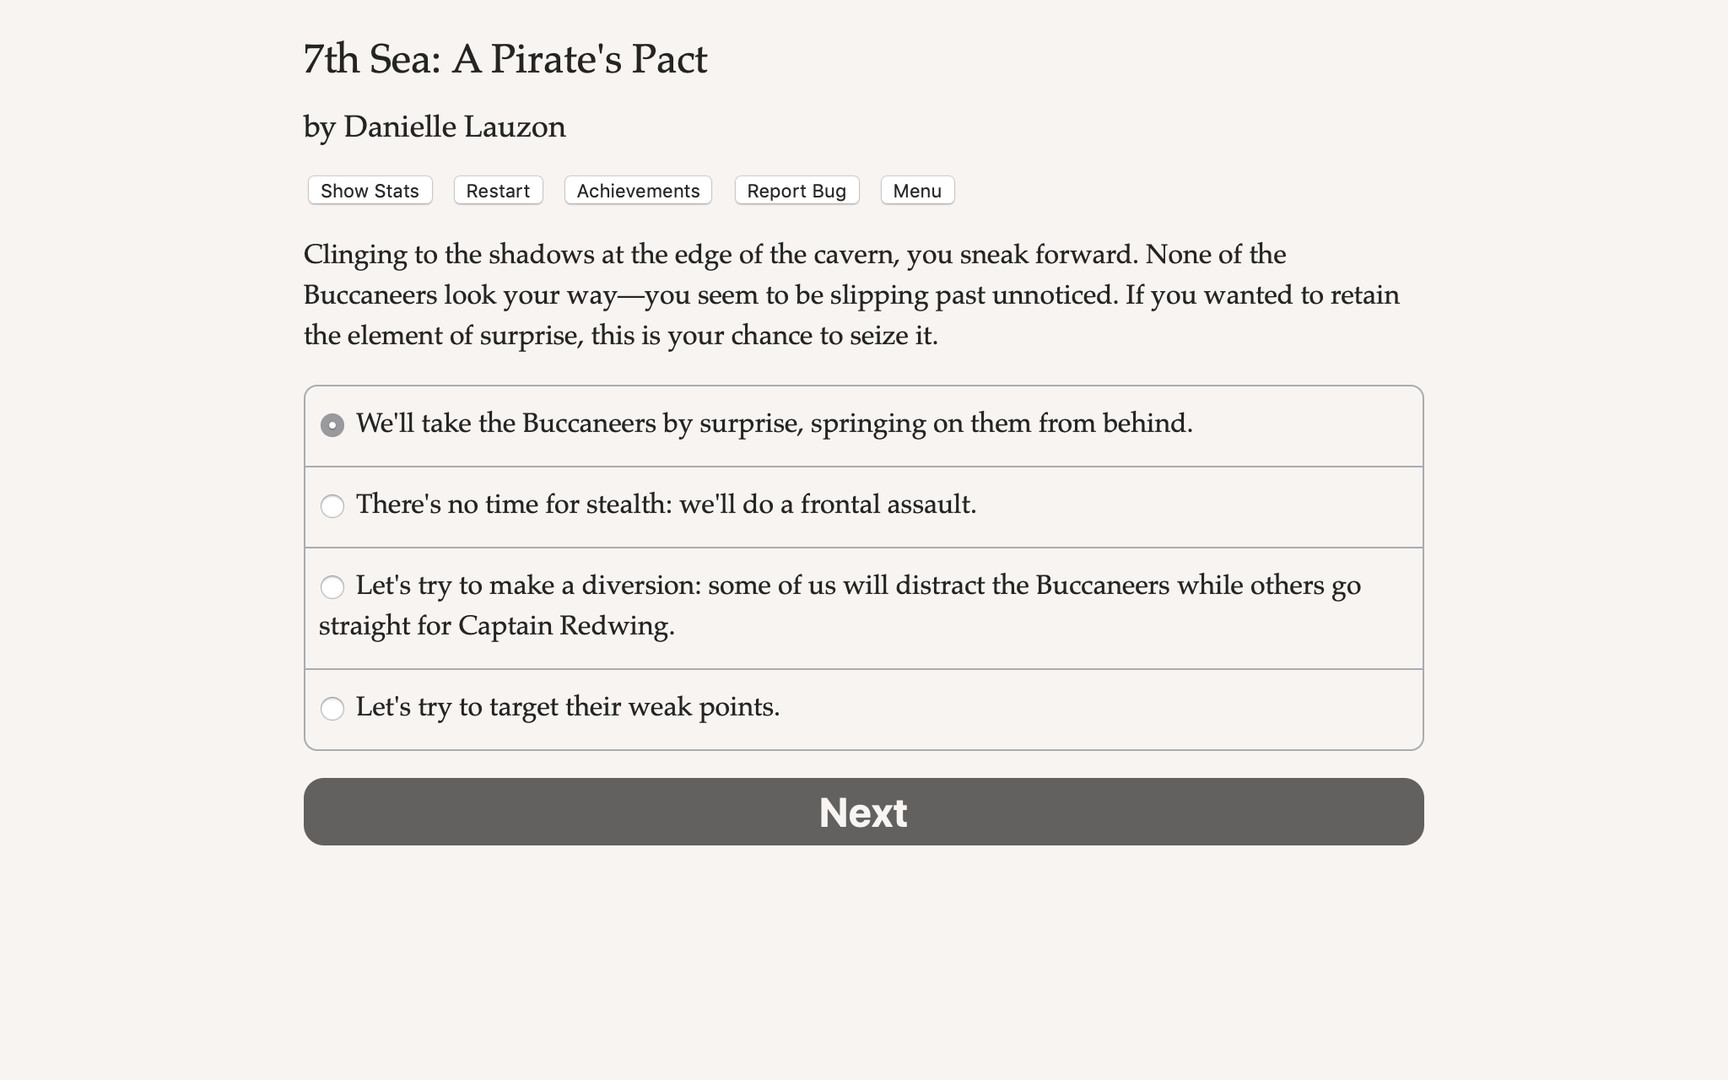Click the stealth assault choice text
The width and height of the screenshot is (1728, 1080).
tap(666, 505)
